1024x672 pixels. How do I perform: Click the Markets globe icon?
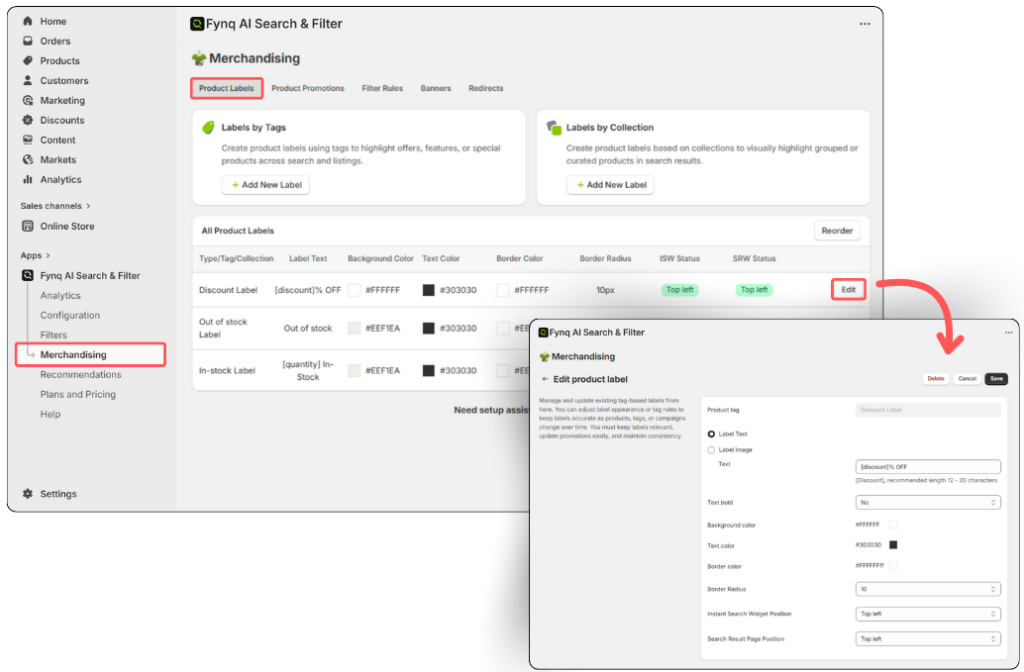27,159
